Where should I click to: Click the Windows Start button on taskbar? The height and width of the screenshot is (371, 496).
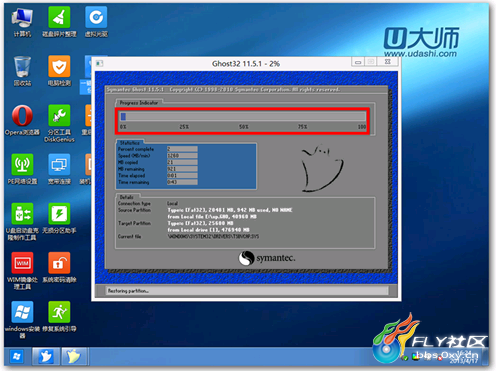(16, 356)
